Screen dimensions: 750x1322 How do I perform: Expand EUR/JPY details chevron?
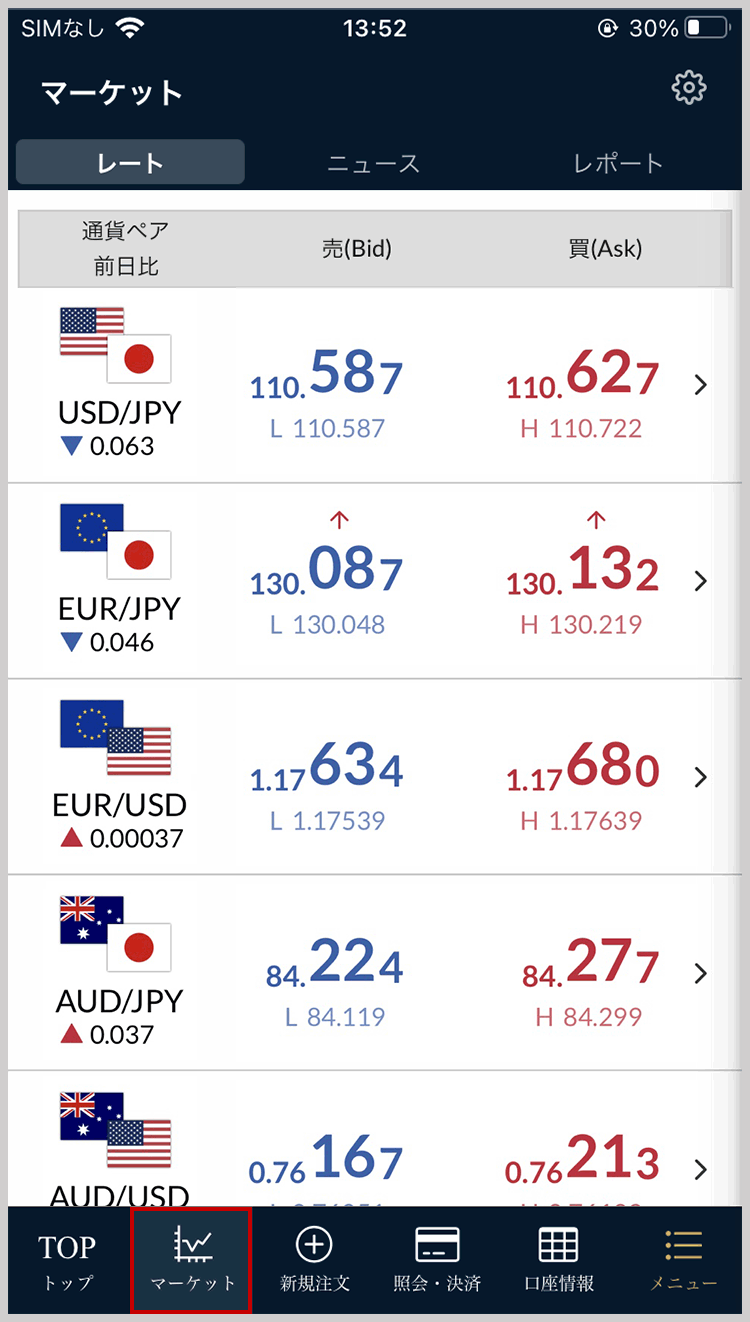(x=701, y=581)
